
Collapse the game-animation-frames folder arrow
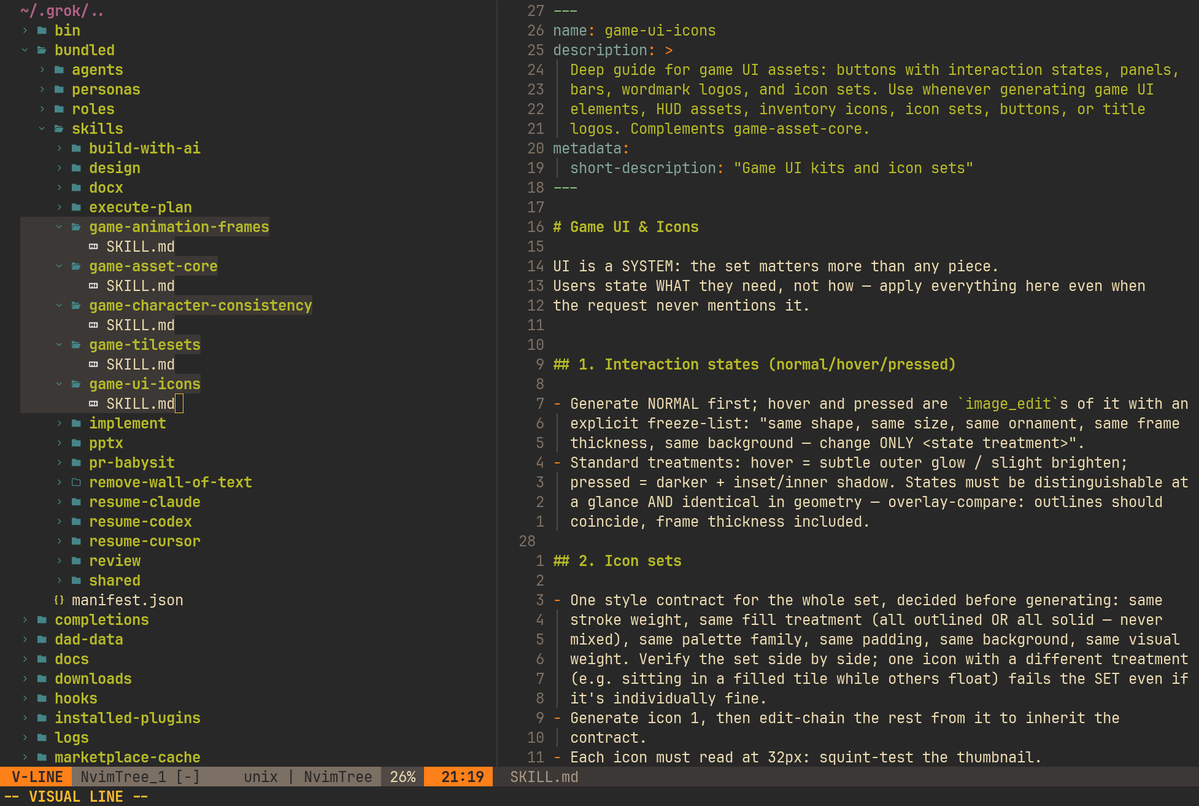pos(60,227)
